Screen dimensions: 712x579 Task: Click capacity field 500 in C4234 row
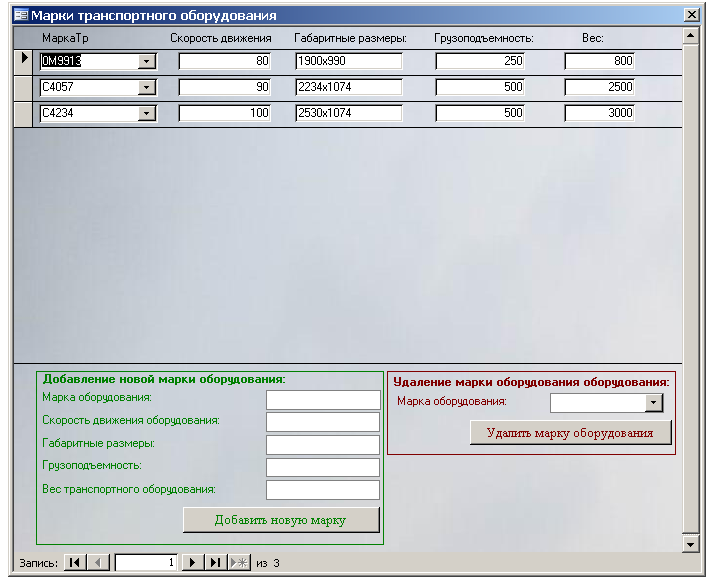coord(480,114)
